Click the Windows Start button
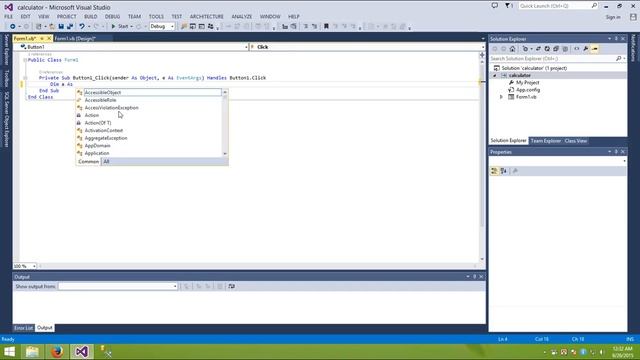Viewport: 640px width, 360px height. coord(9,351)
